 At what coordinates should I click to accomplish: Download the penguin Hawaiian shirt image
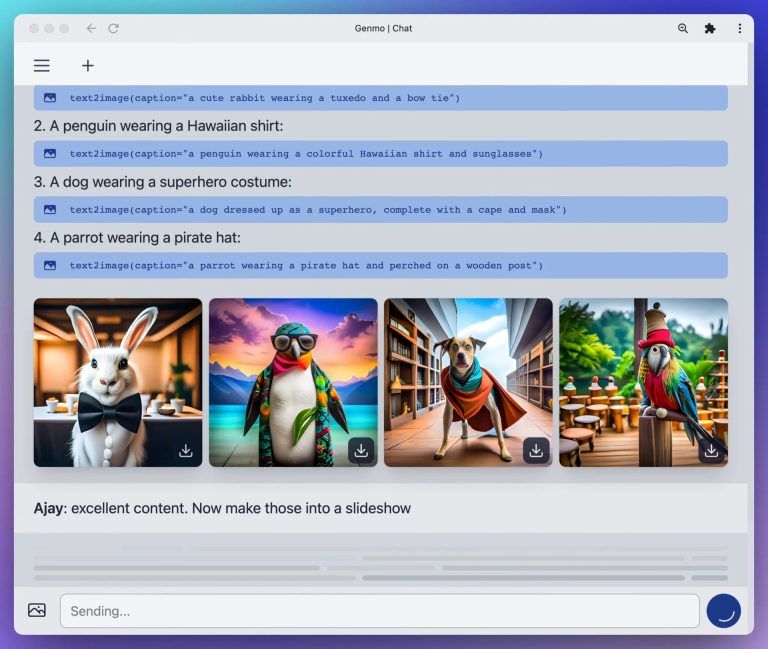(x=361, y=450)
